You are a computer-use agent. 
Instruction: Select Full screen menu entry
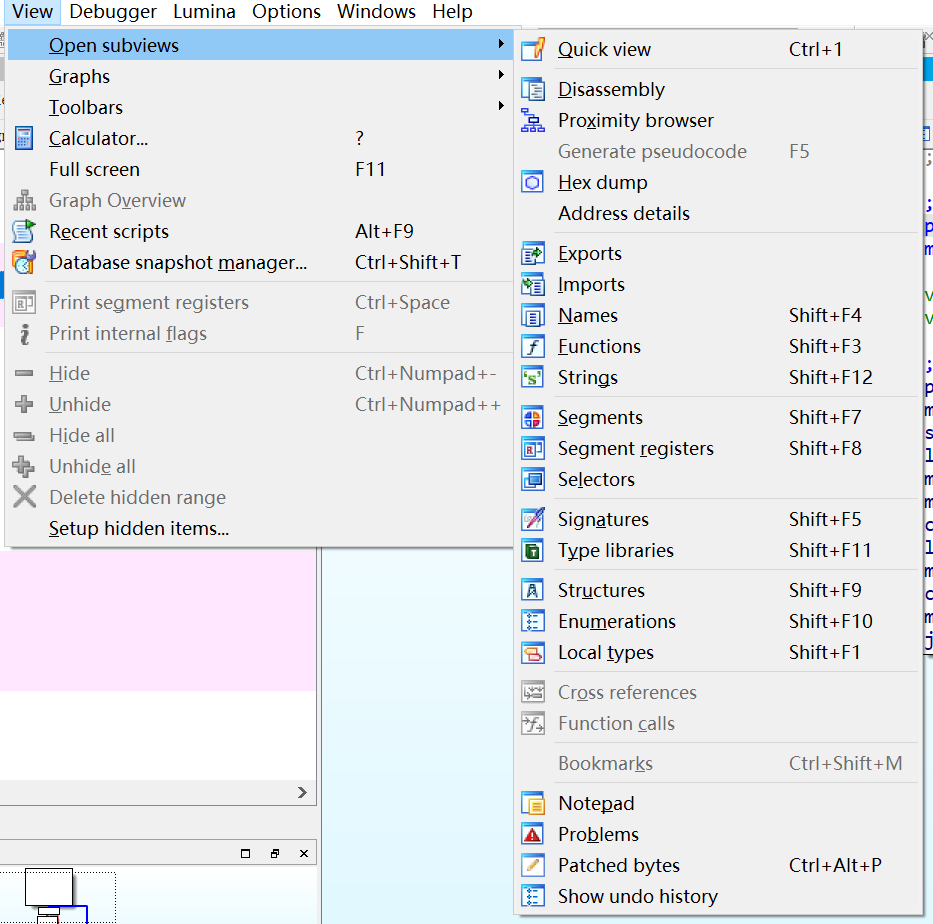click(x=261, y=170)
